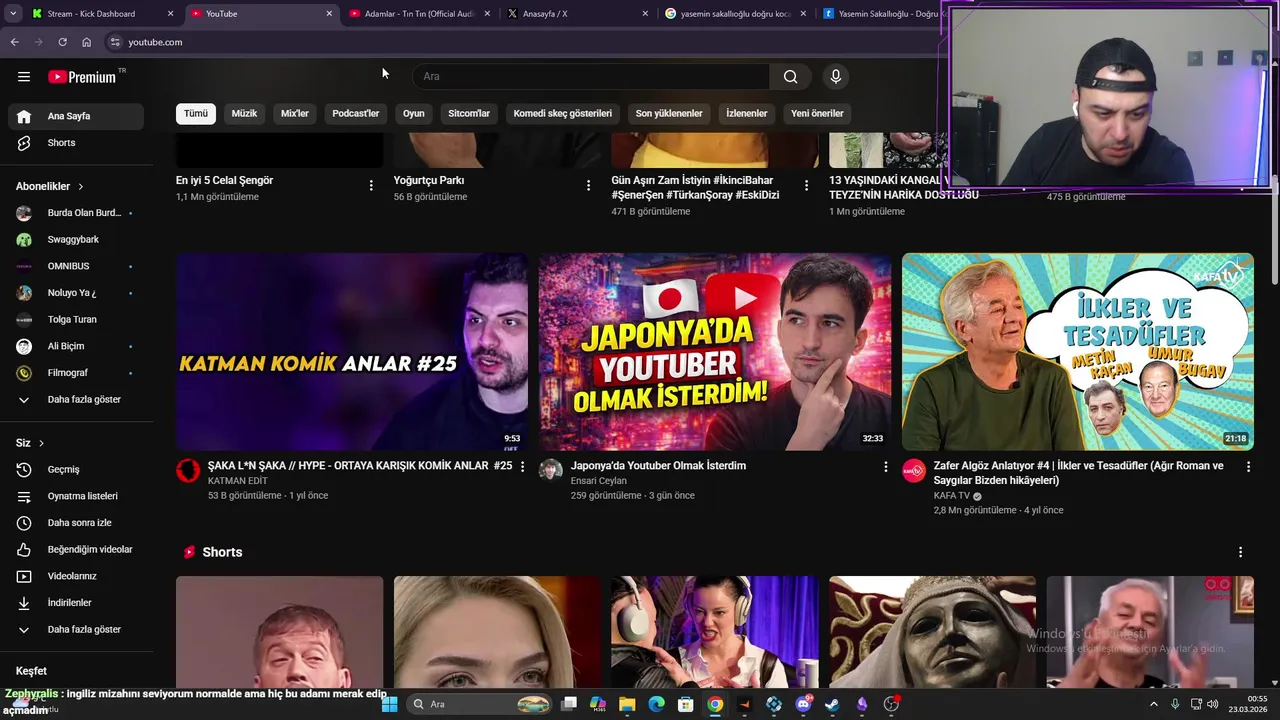Open KAFA TV channel name link

(x=952, y=496)
